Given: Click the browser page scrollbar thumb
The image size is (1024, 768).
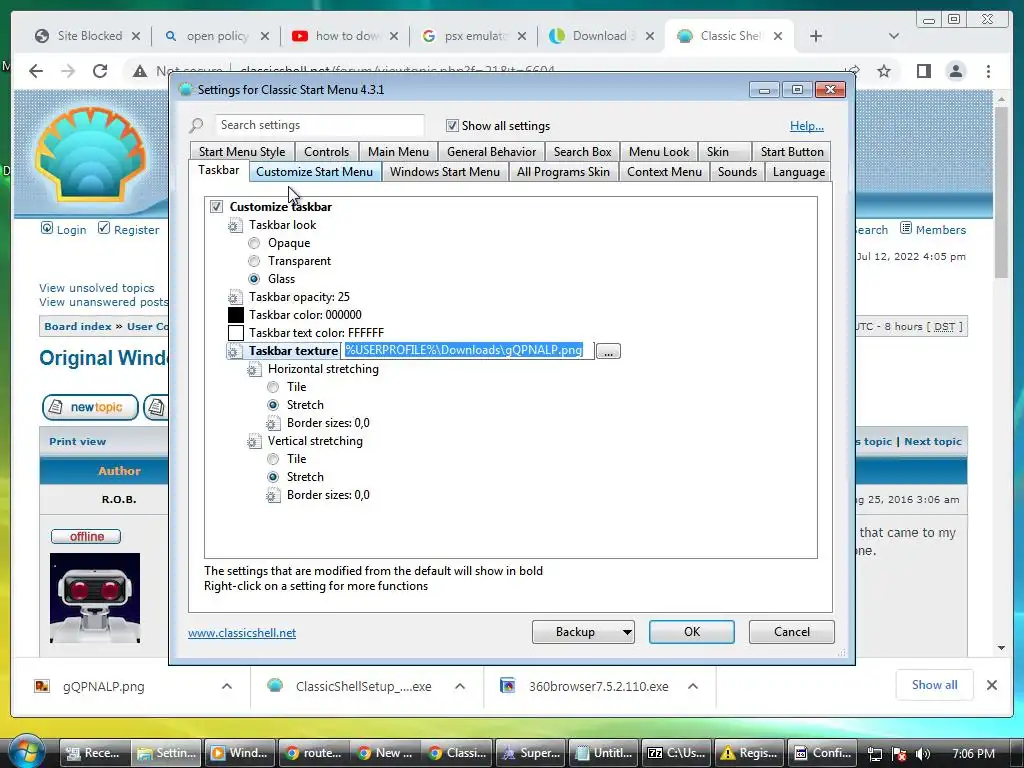Looking at the screenshot, I should point(1001,193).
